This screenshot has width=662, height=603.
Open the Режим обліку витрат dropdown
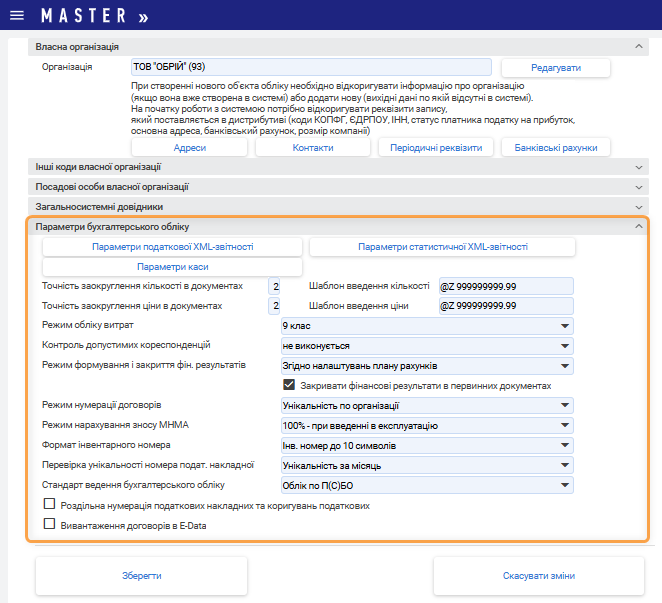tap(427, 326)
